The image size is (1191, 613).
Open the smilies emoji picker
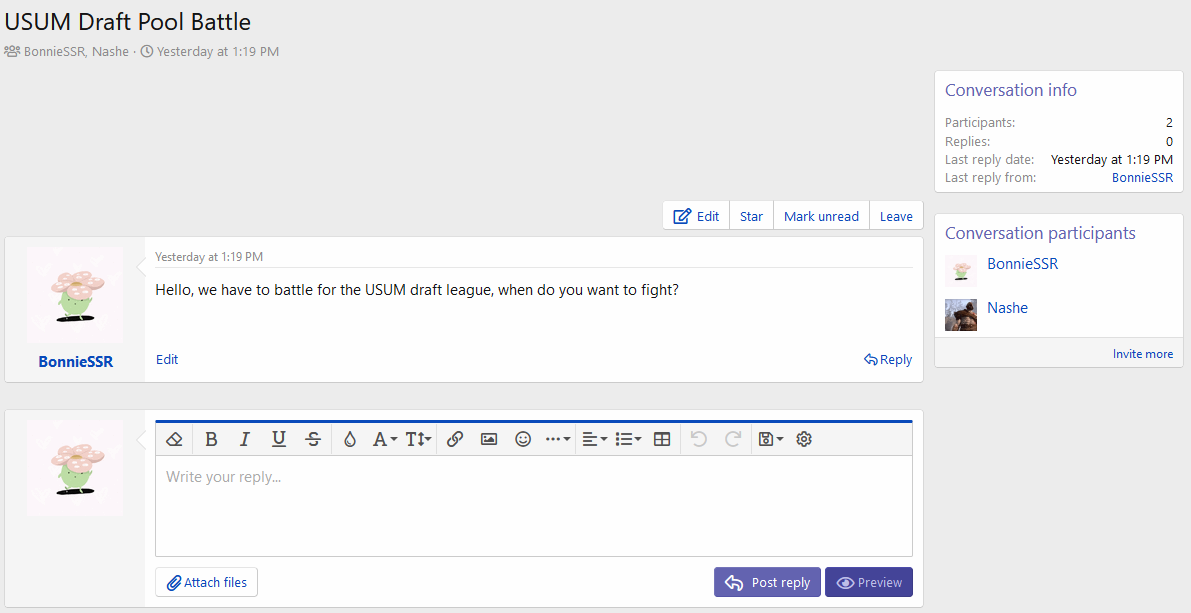point(523,439)
